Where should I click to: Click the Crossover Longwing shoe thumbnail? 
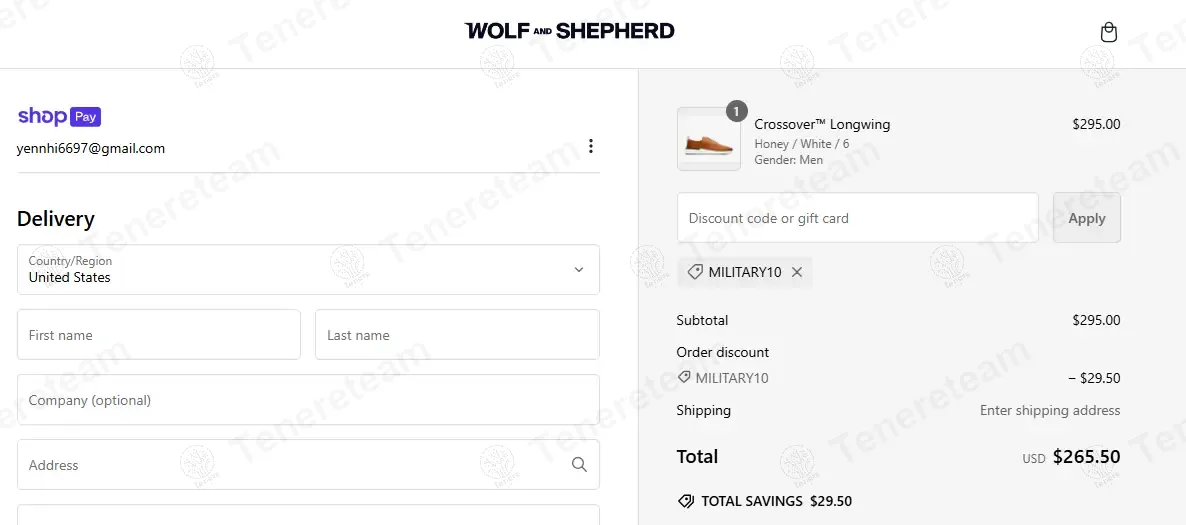pyautogui.click(x=709, y=140)
